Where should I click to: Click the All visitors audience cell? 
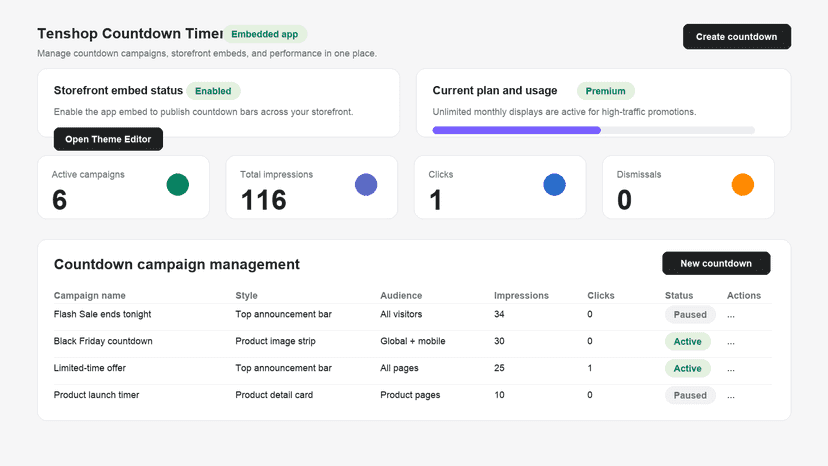[401, 314]
